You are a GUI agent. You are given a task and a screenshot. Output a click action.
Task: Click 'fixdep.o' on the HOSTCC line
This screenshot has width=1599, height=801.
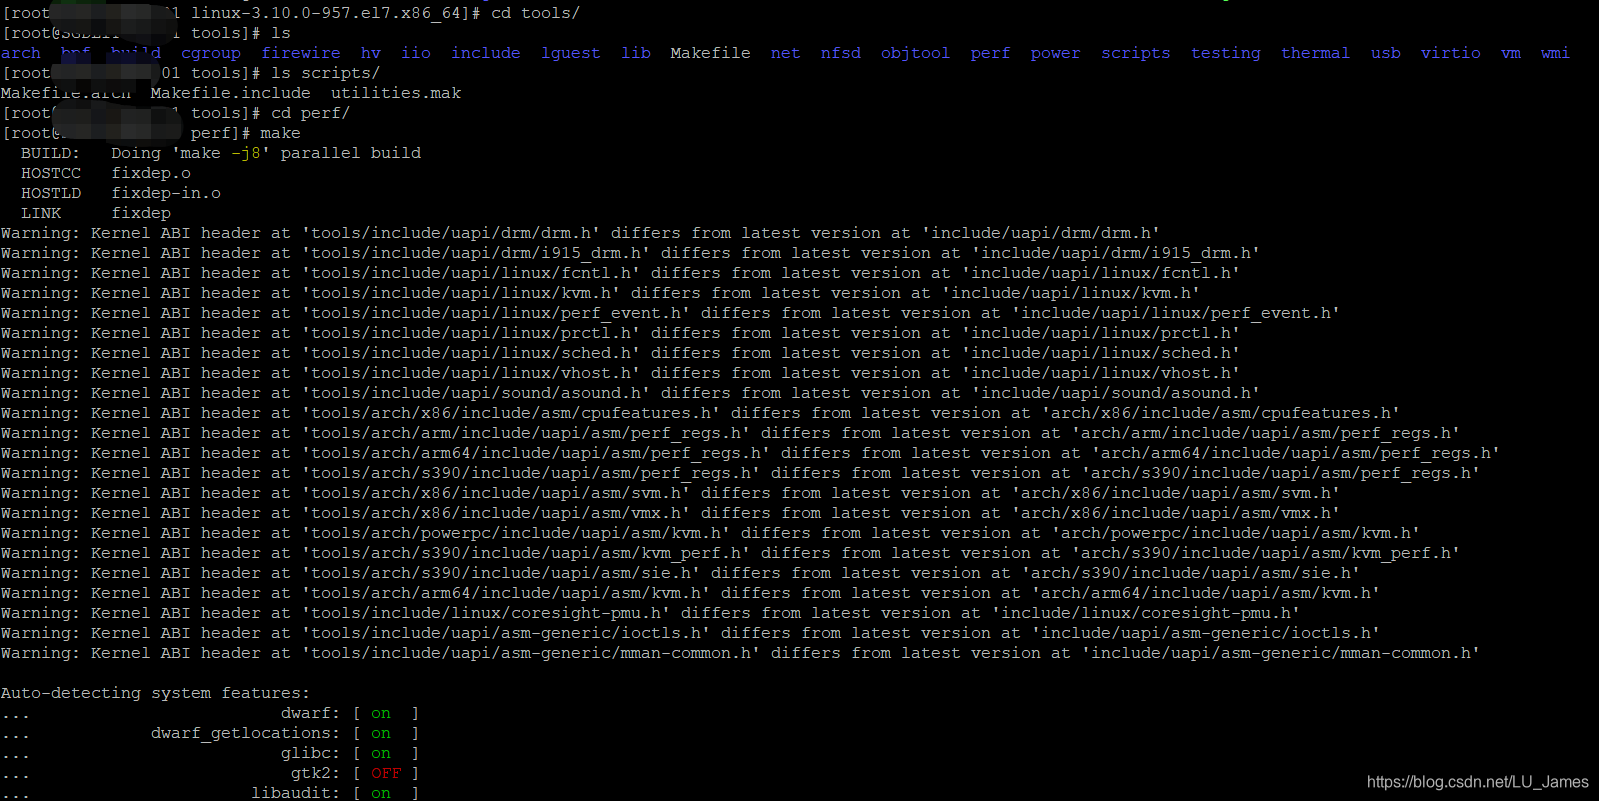151,173
